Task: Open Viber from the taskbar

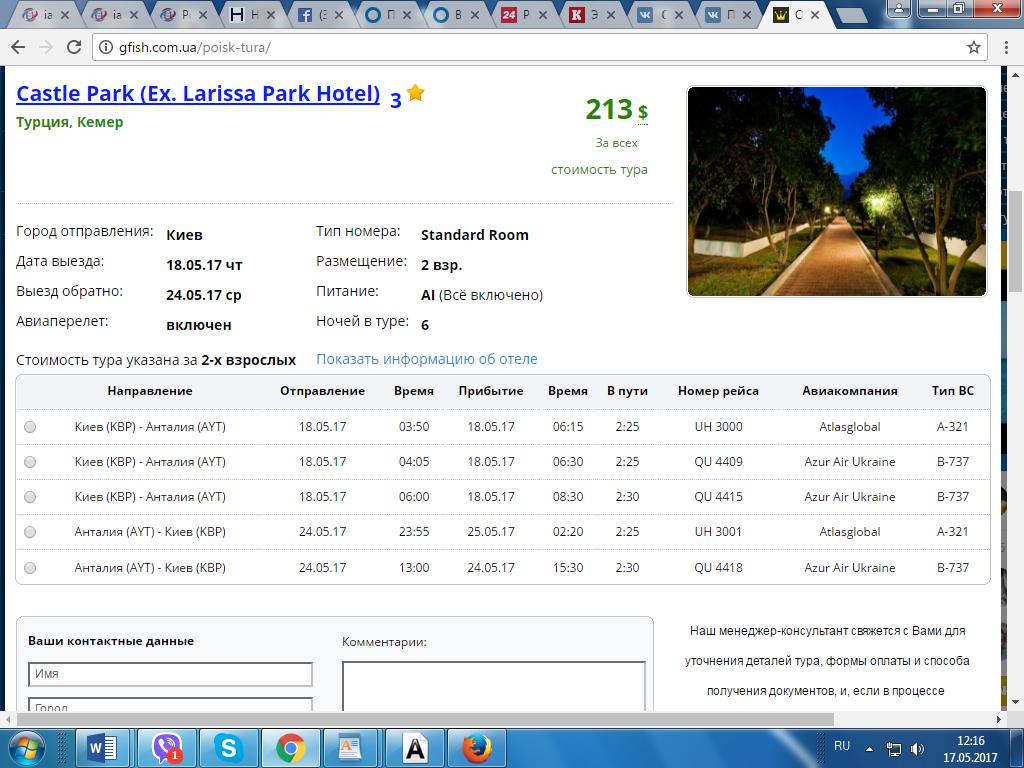Action: [x=165, y=747]
